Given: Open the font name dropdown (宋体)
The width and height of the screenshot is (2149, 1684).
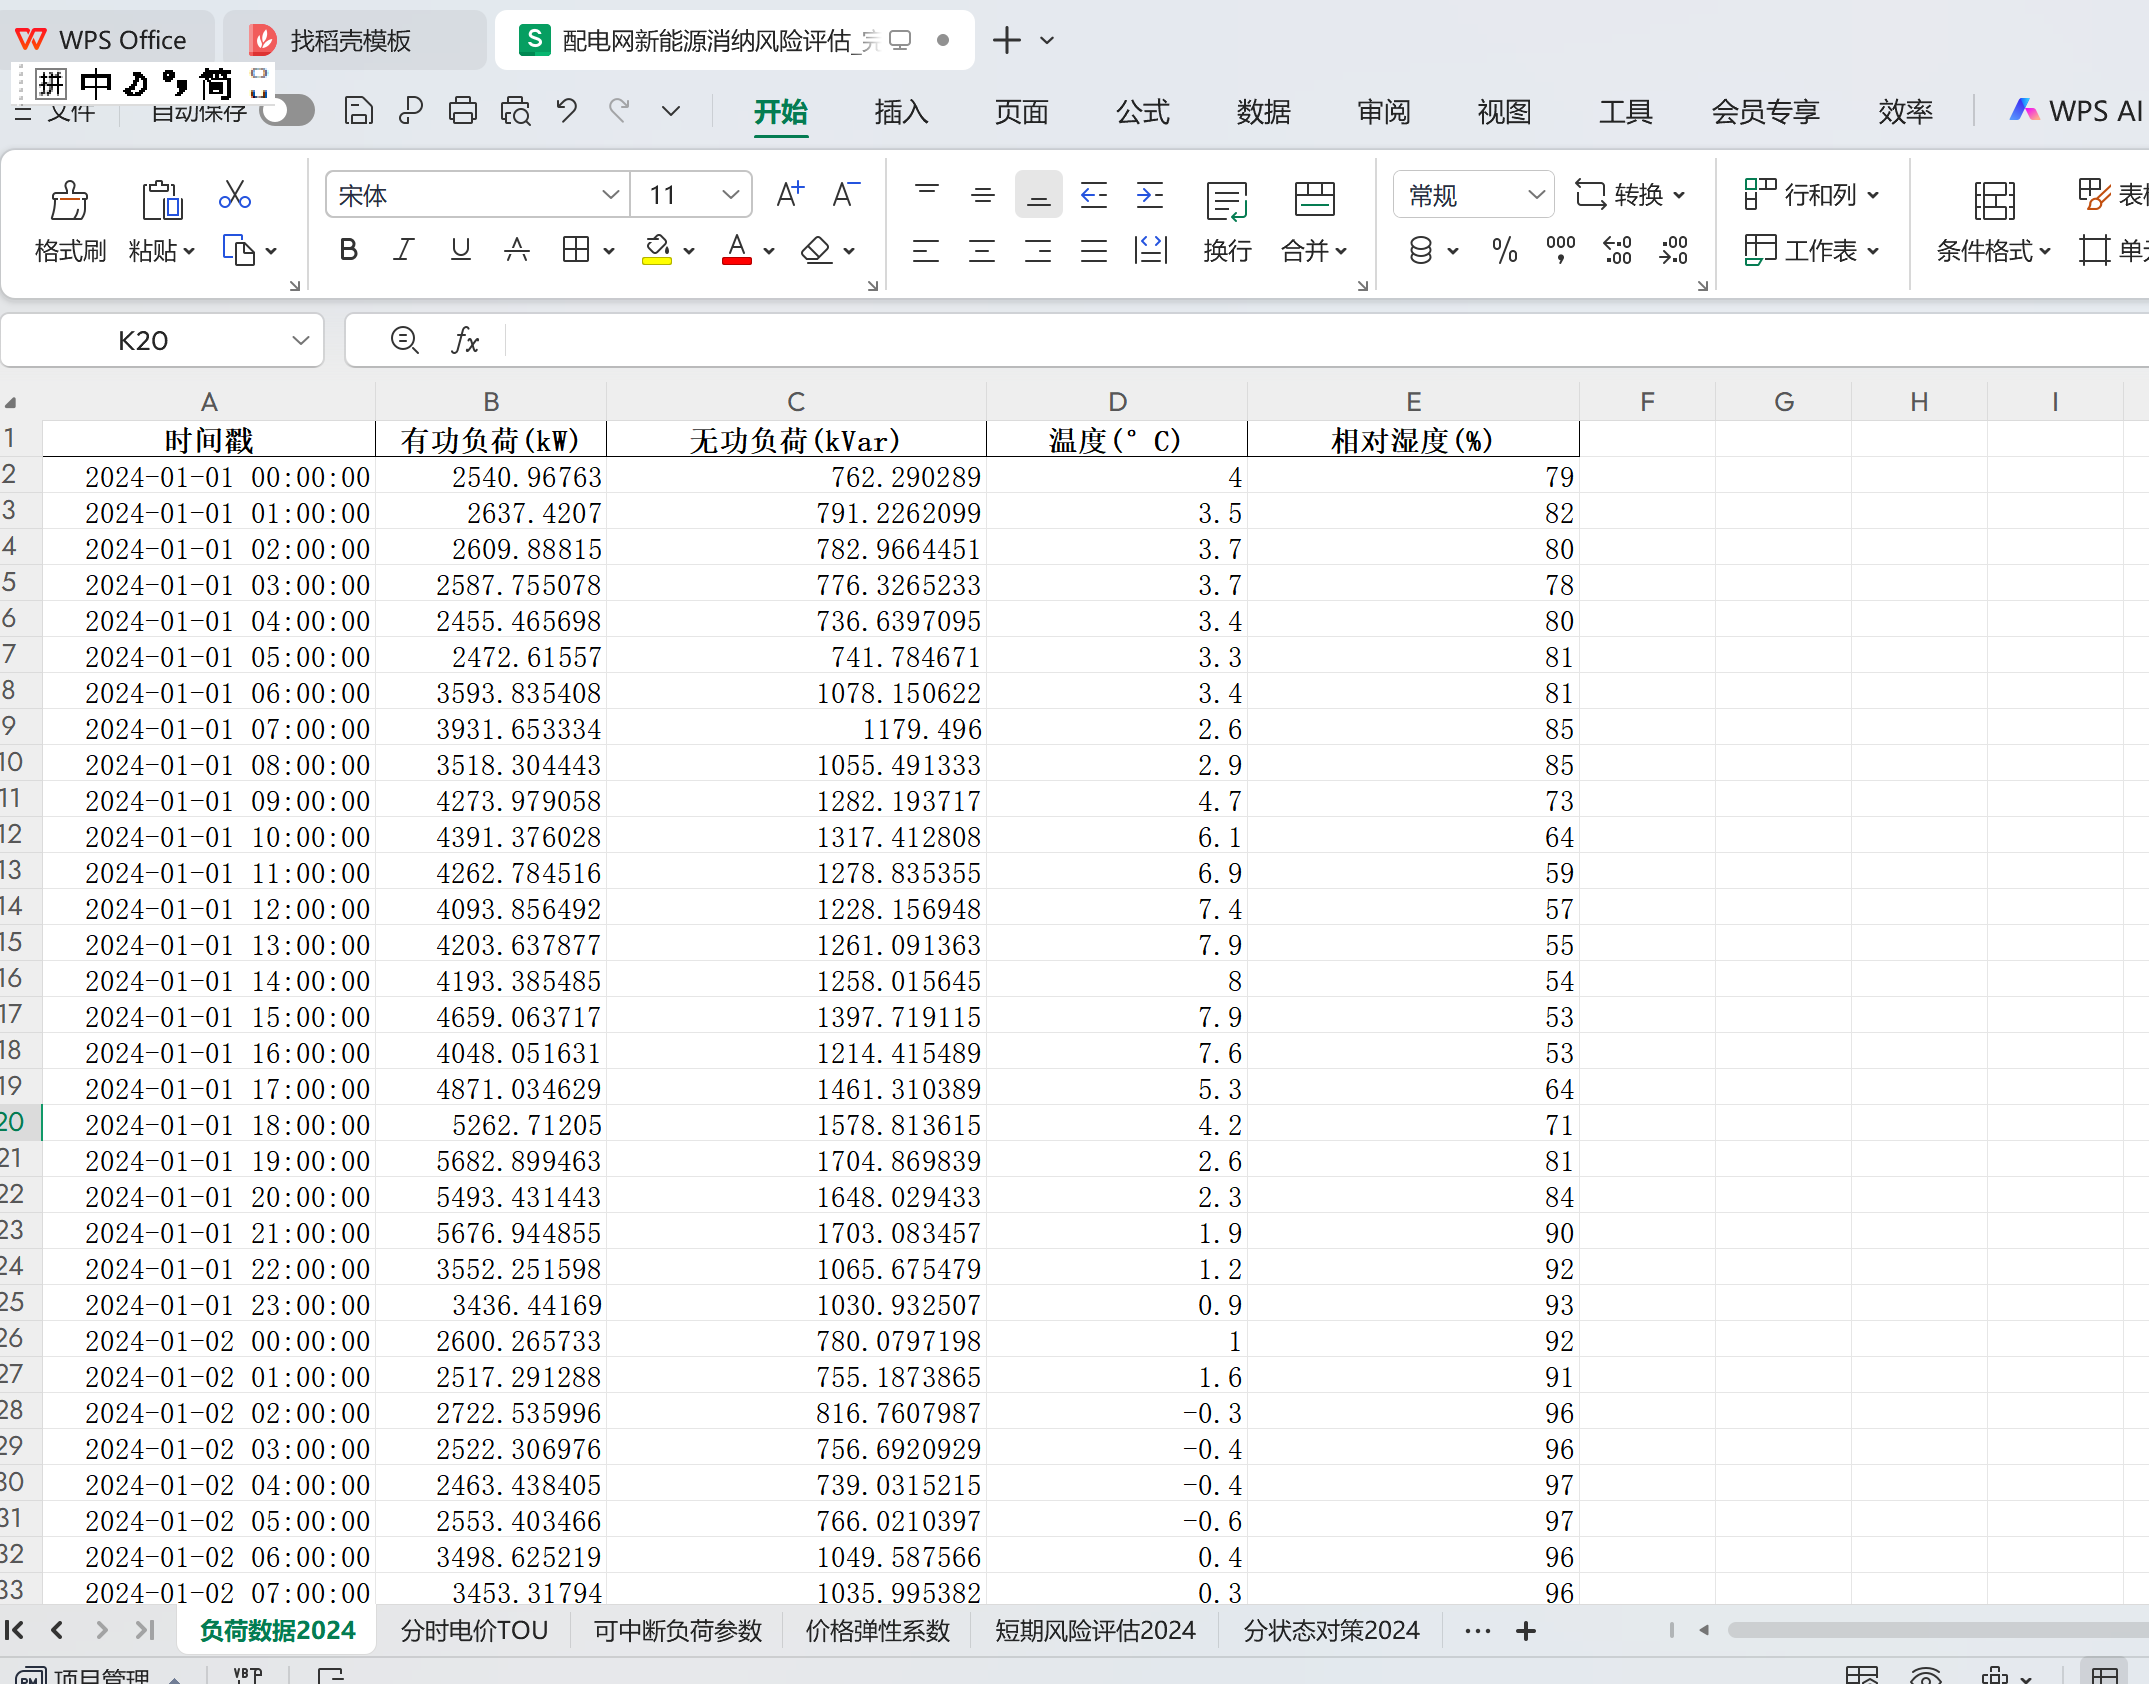Looking at the screenshot, I should tap(610, 195).
